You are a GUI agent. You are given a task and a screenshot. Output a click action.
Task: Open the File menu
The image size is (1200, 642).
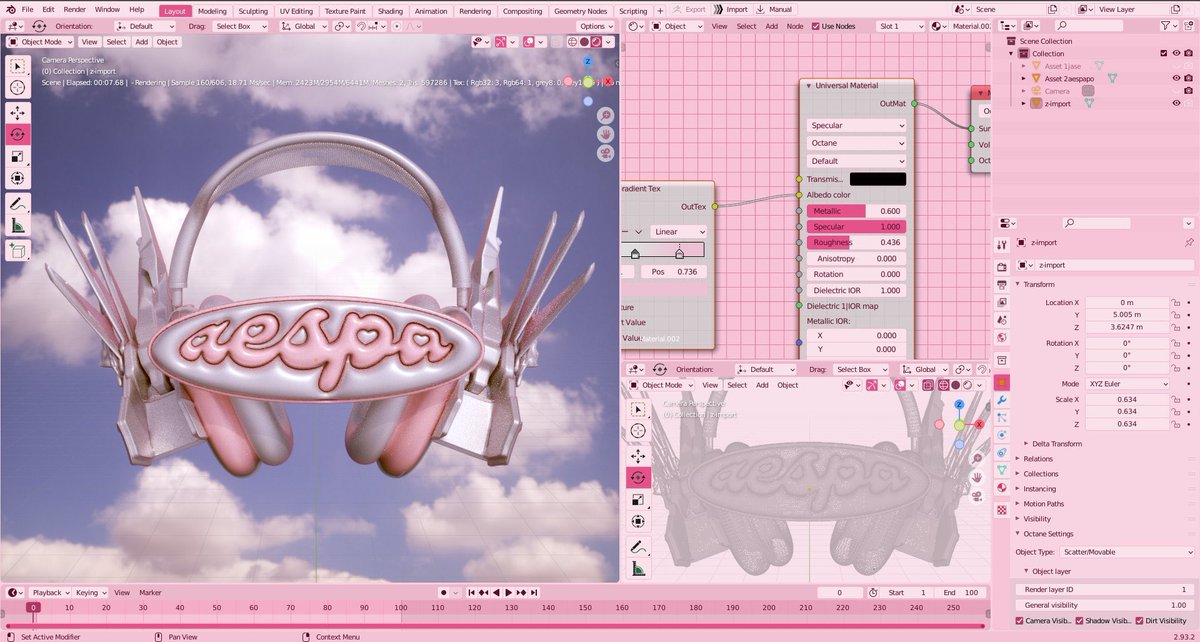pos(27,9)
